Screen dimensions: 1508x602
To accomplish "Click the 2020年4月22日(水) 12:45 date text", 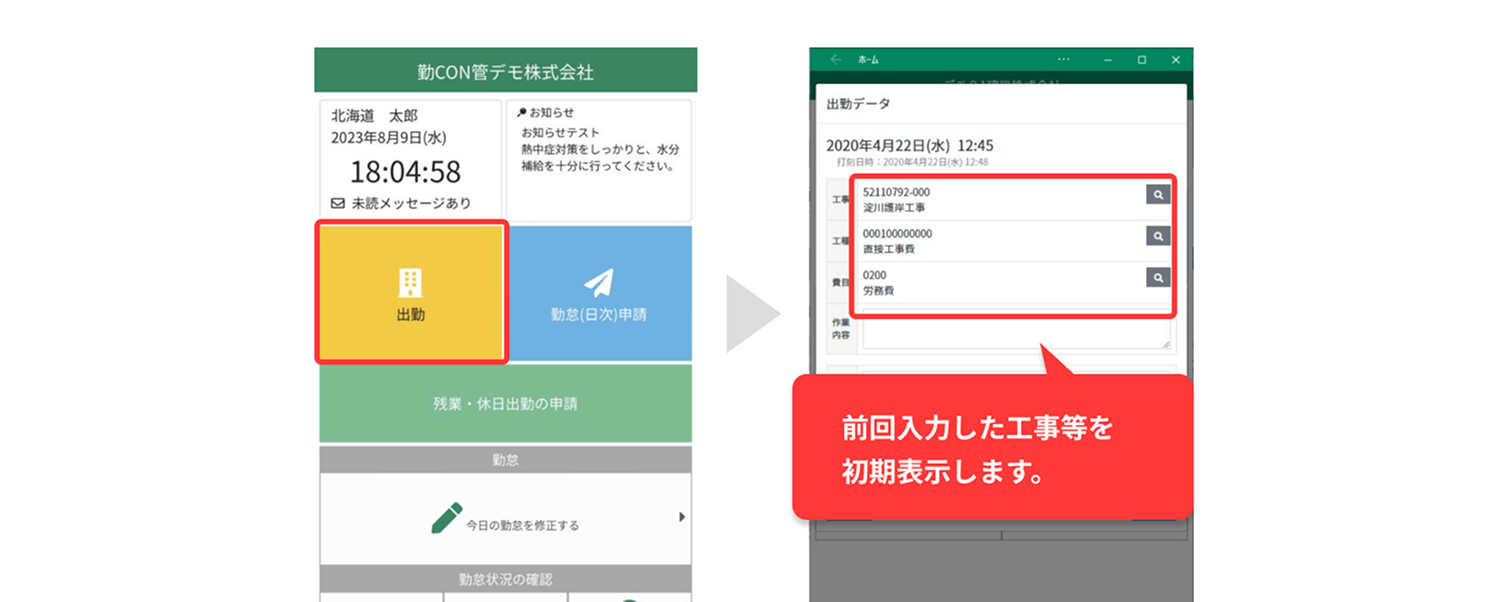I will click(x=909, y=145).
